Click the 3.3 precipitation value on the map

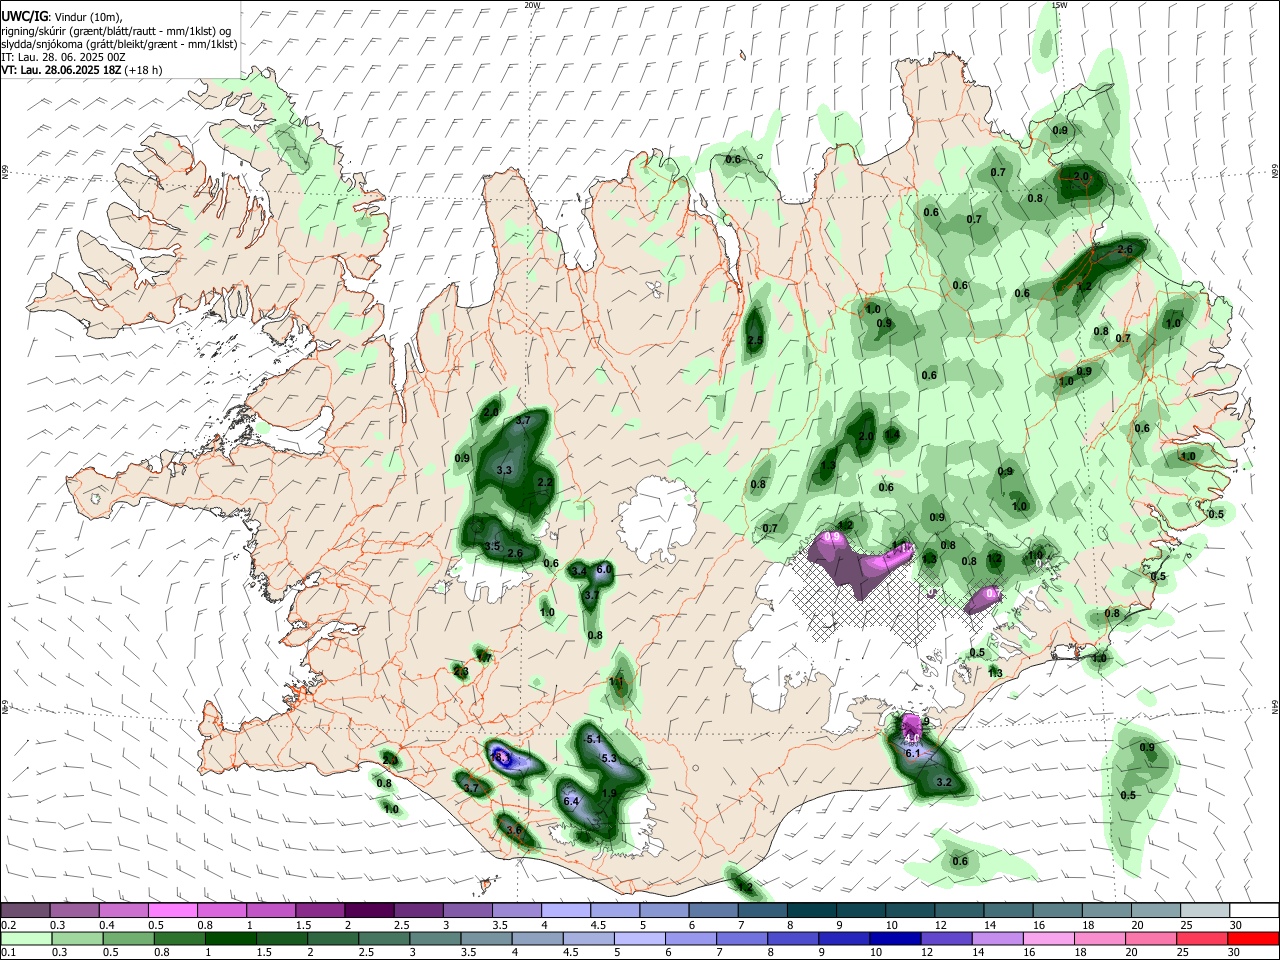(504, 470)
